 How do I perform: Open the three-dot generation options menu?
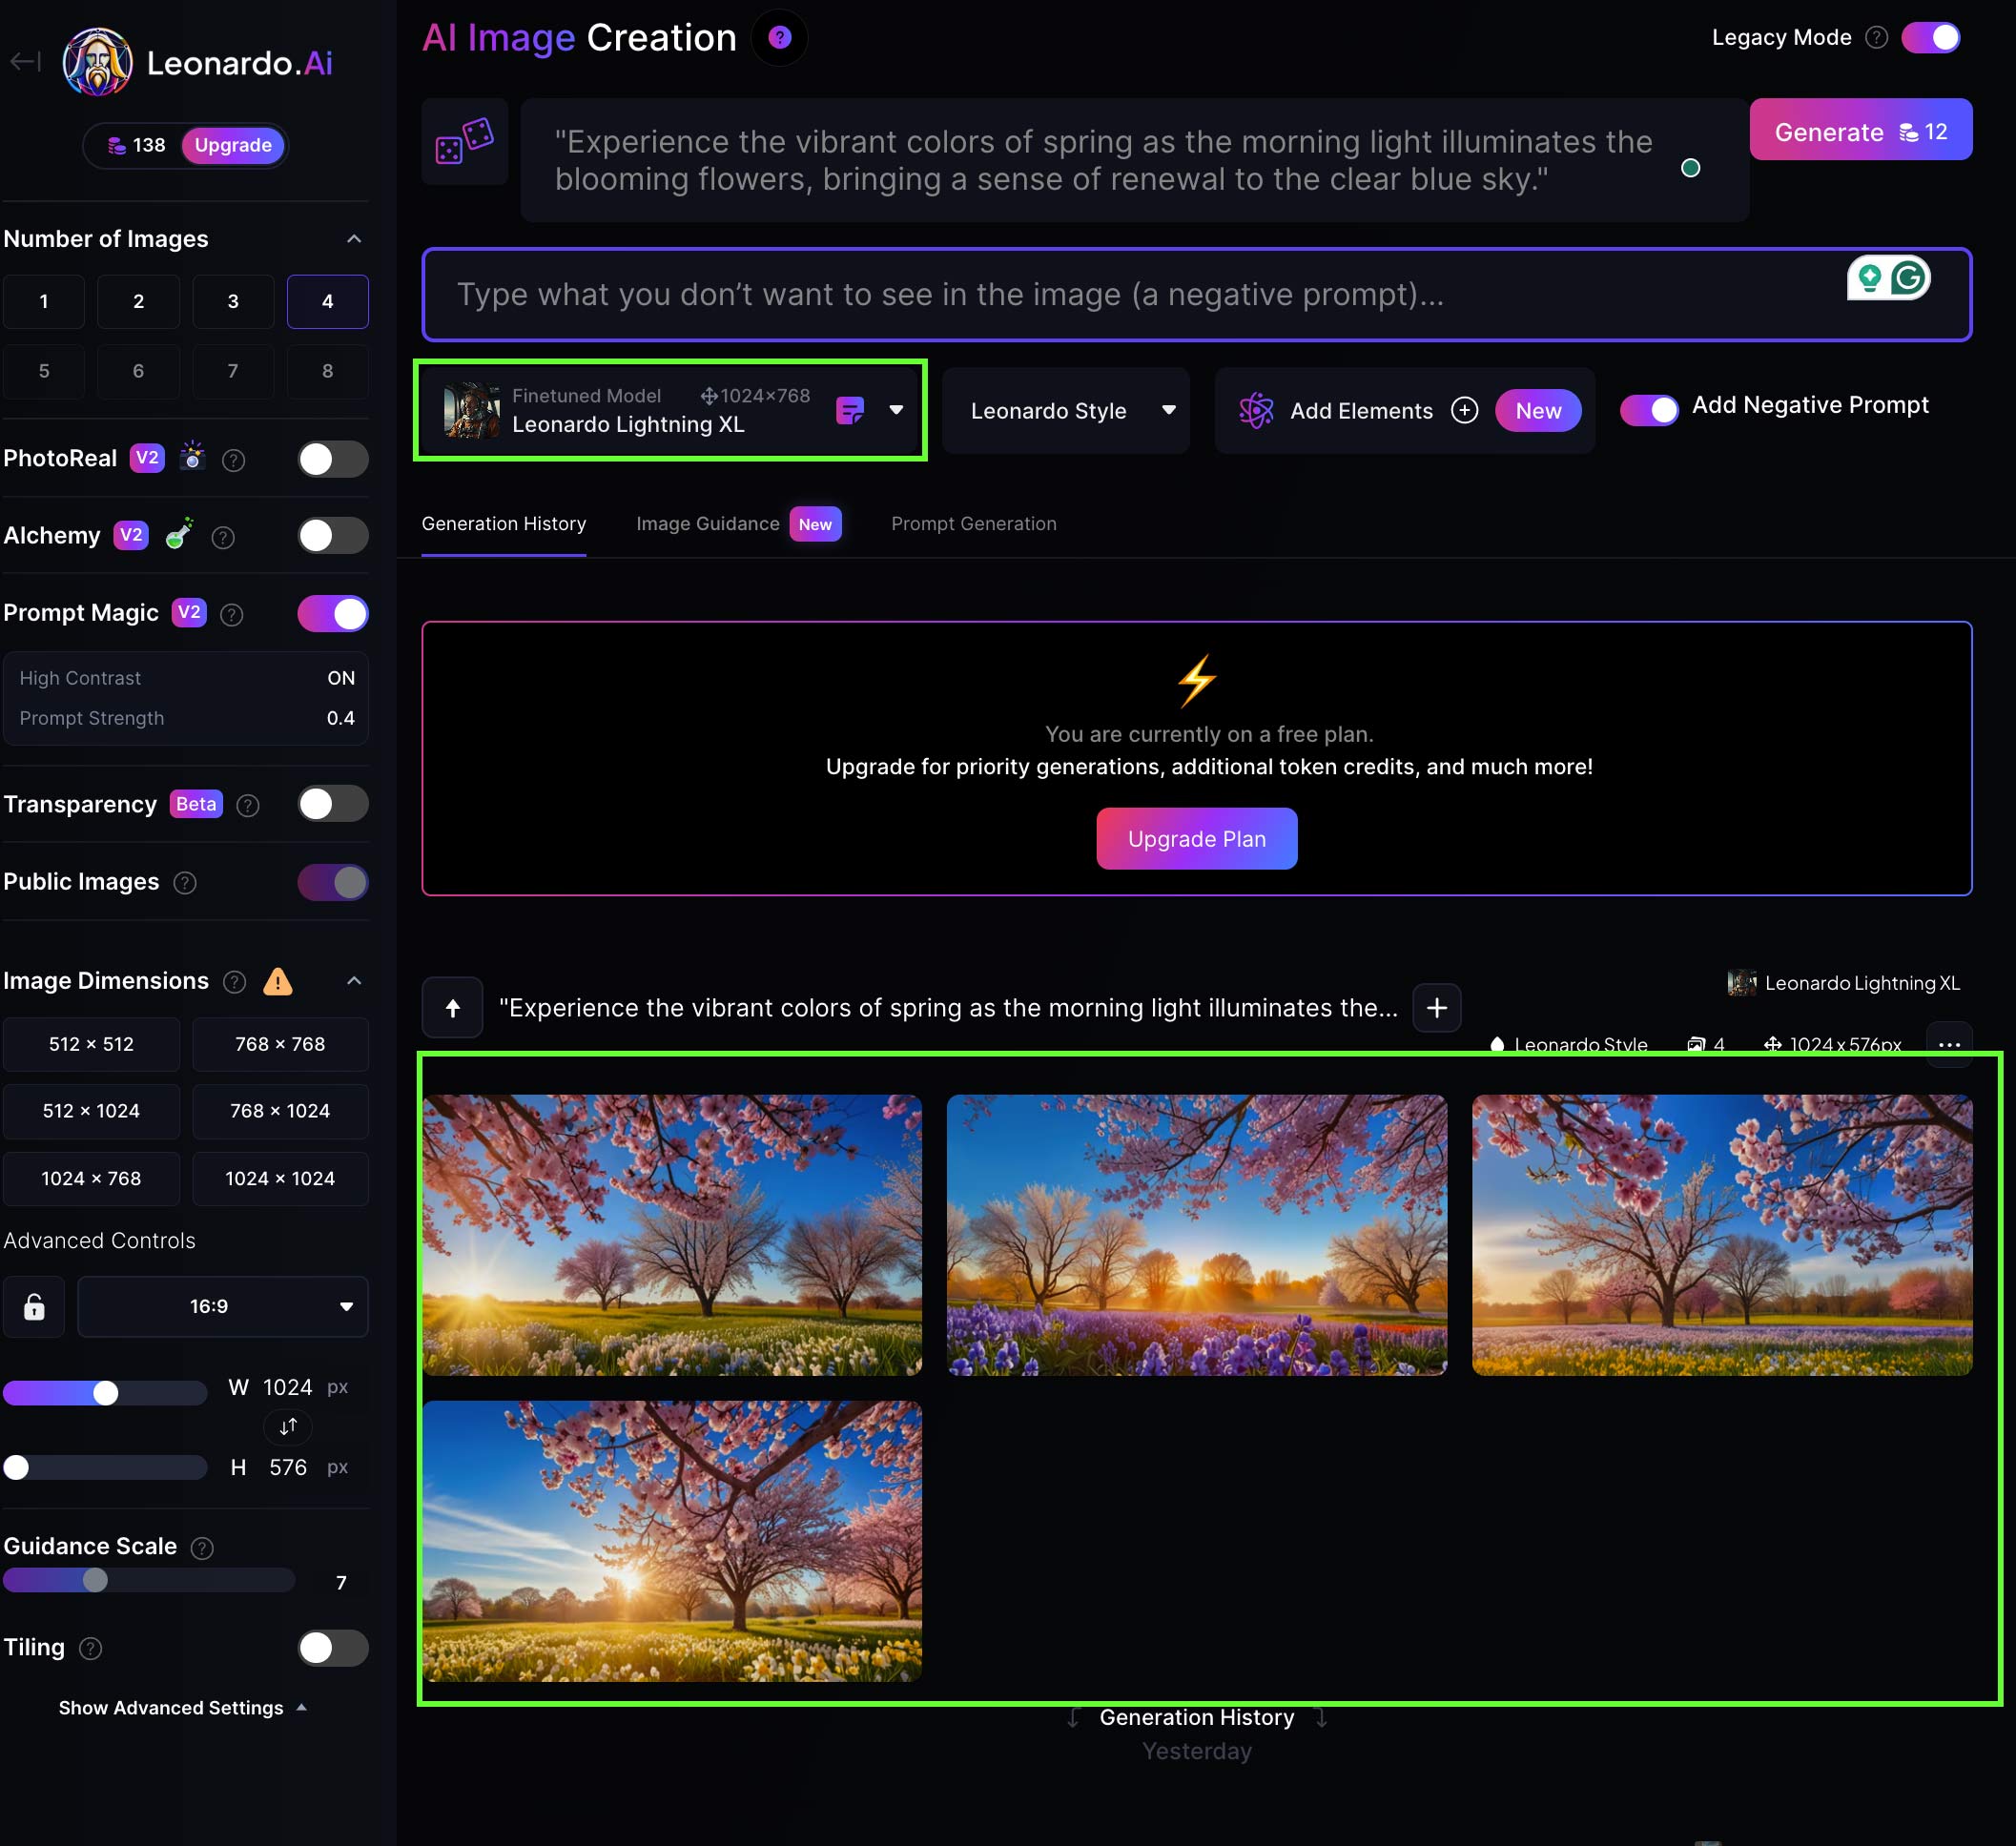(x=1948, y=1044)
